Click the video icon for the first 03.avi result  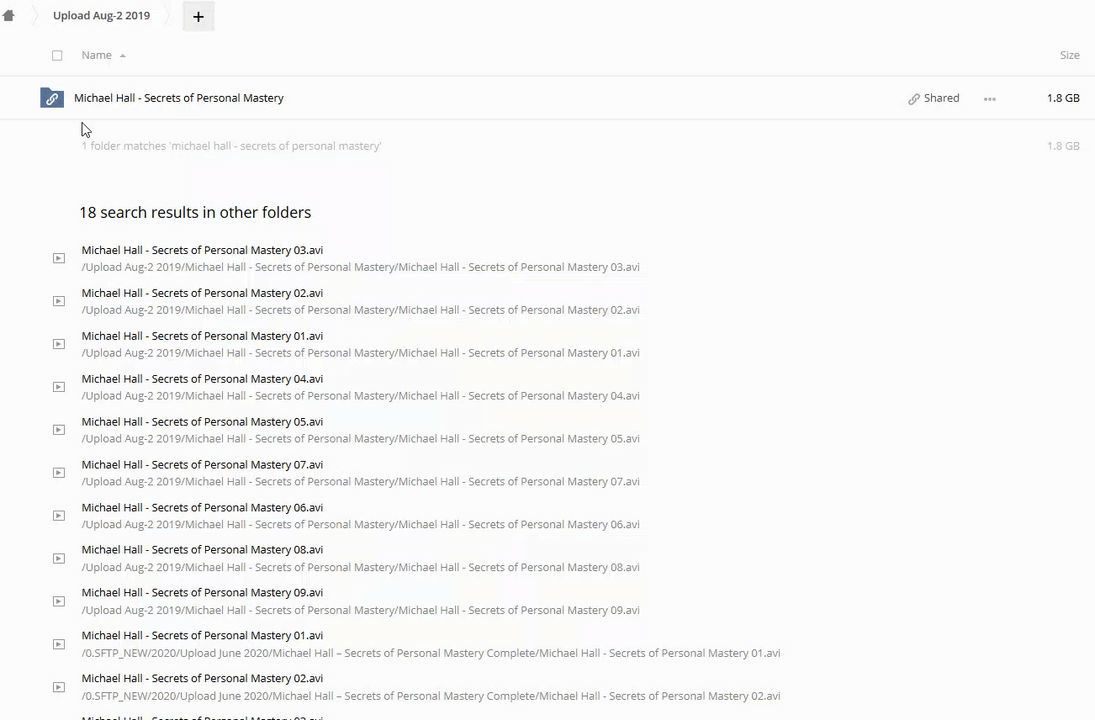click(x=59, y=258)
